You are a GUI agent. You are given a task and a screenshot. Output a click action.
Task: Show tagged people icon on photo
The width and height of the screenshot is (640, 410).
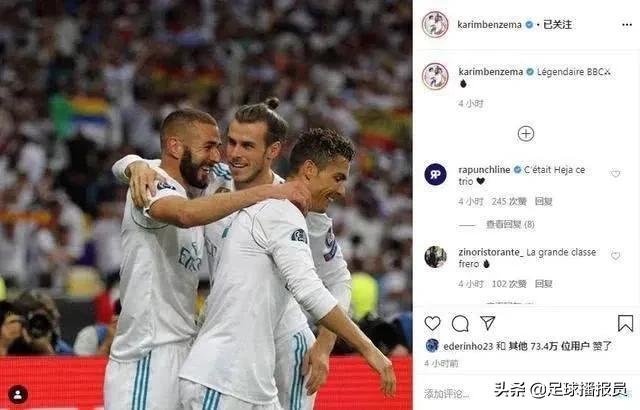coord(18,394)
